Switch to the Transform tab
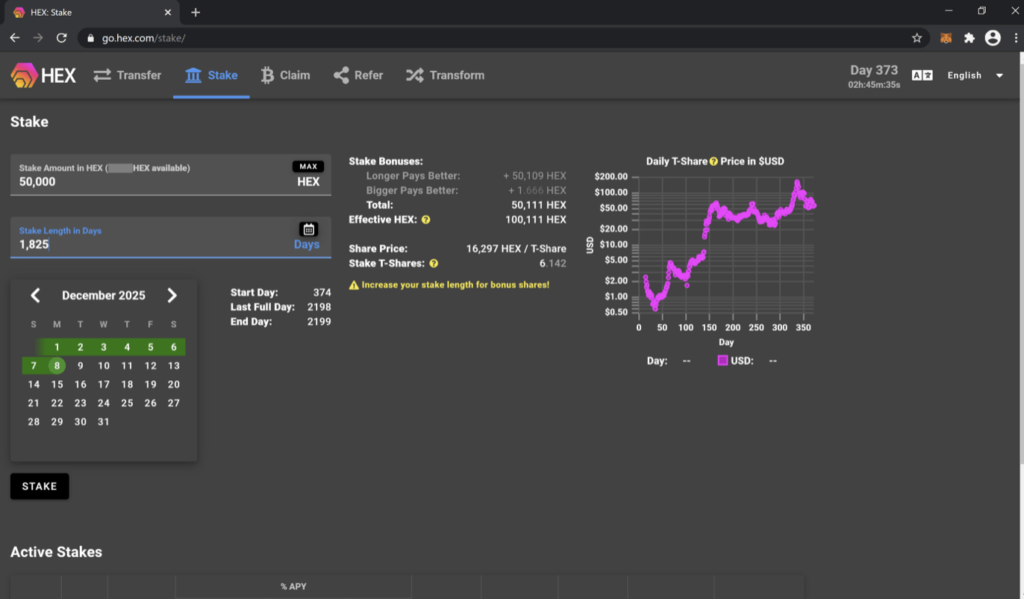This screenshot has width=1024, height=599. 445,75
